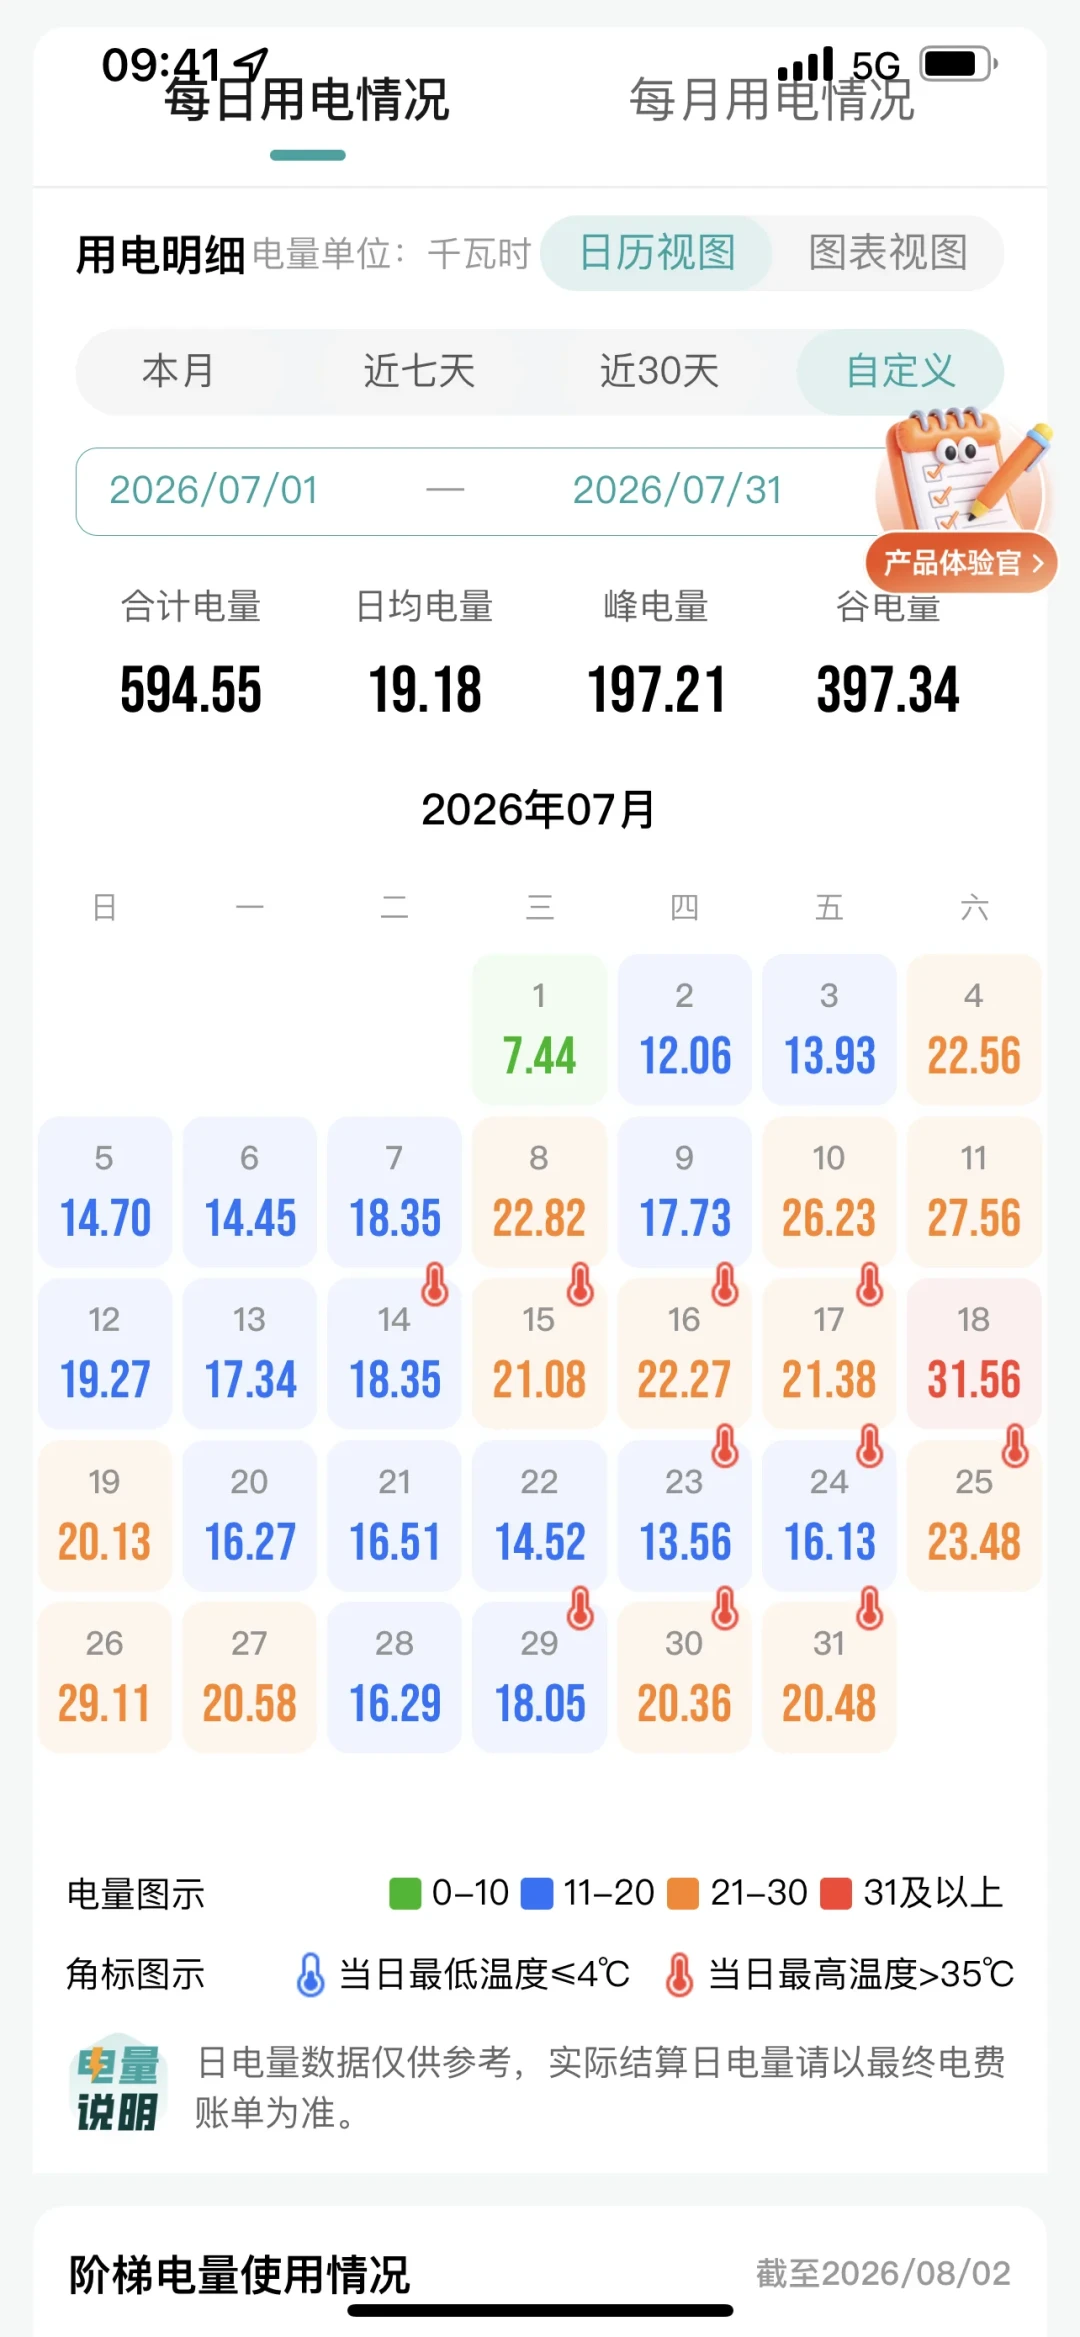
Task: Switch to the 每月用电情况 tab
Action: 771,99
